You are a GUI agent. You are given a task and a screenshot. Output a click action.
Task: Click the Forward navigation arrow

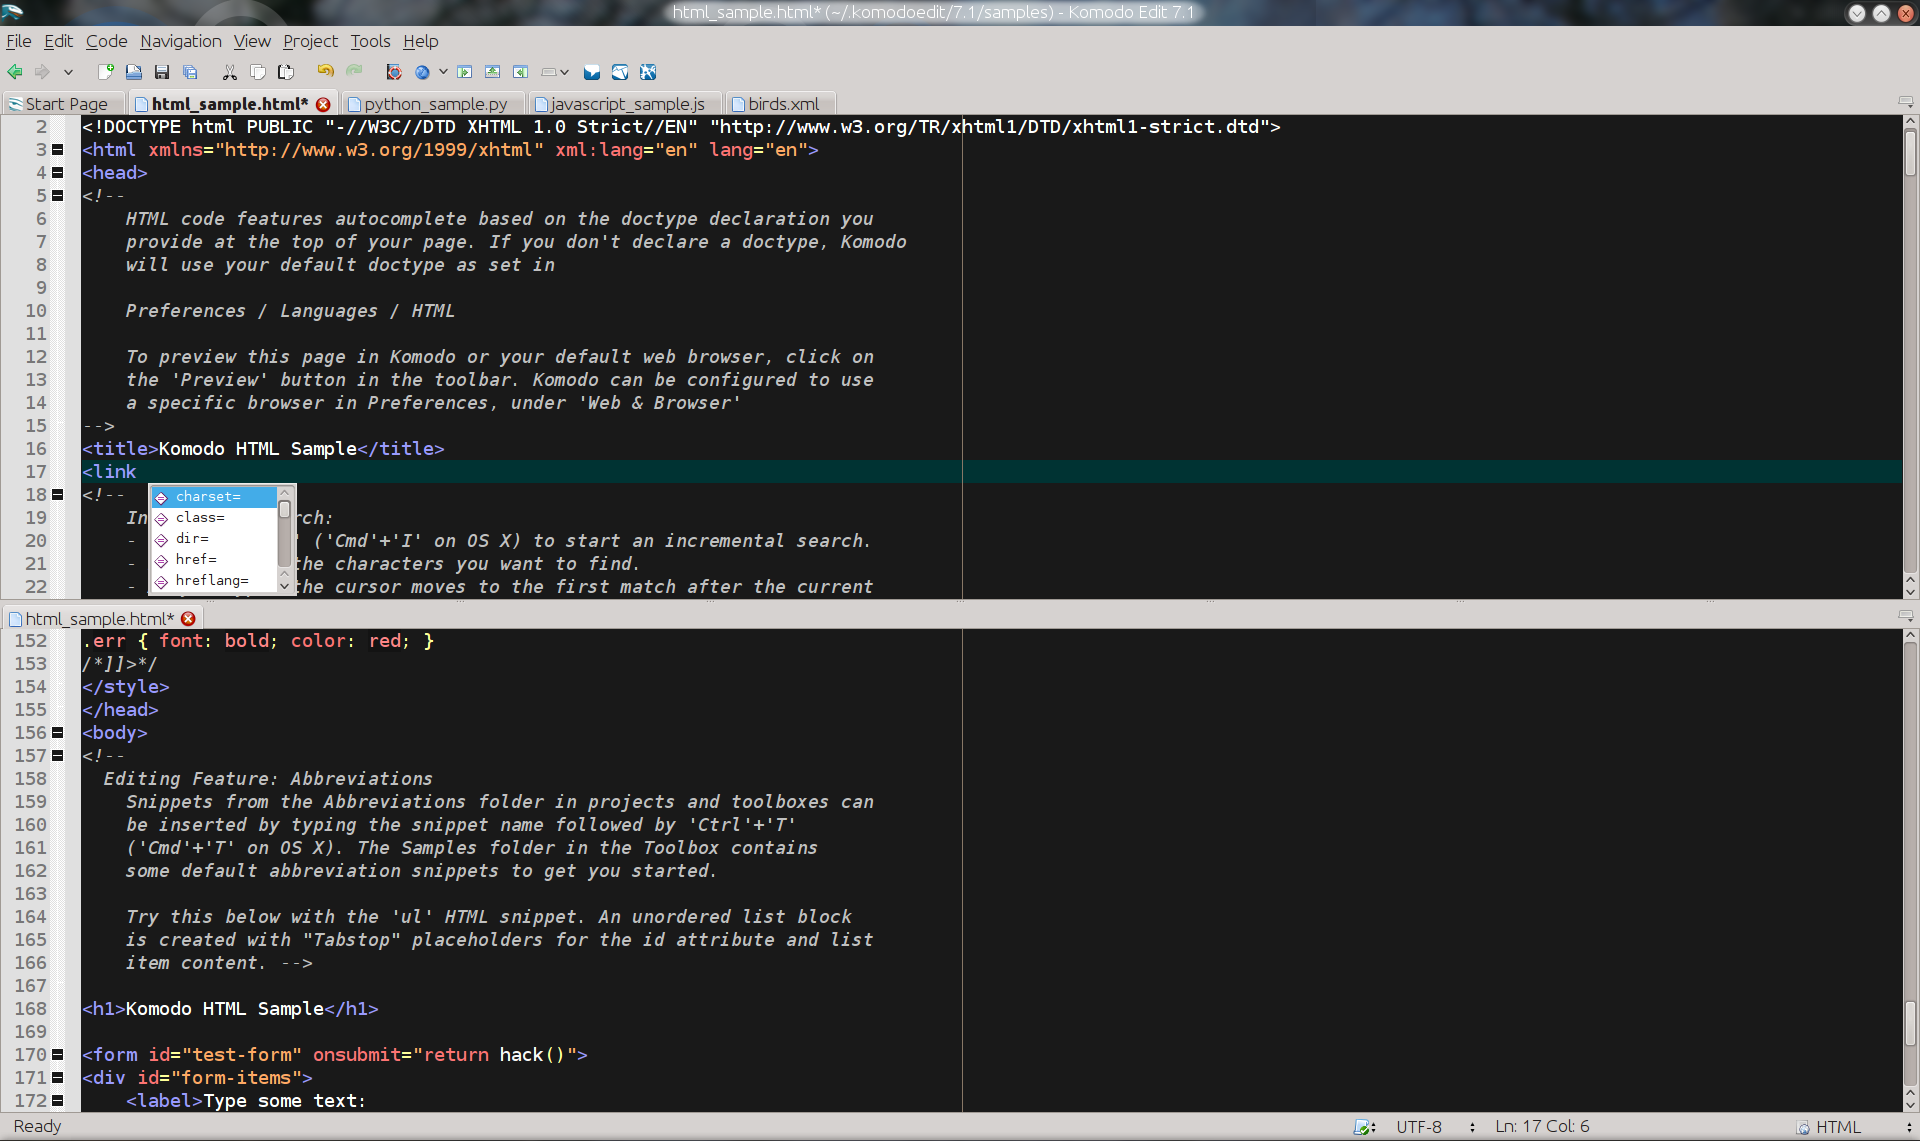42,72
